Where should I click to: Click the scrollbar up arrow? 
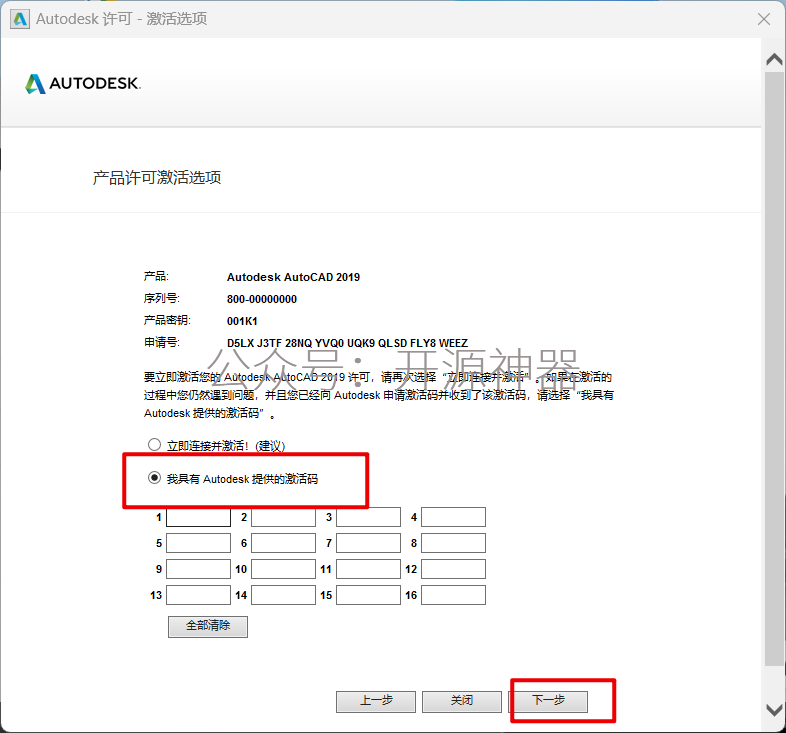tap(774, 60)
